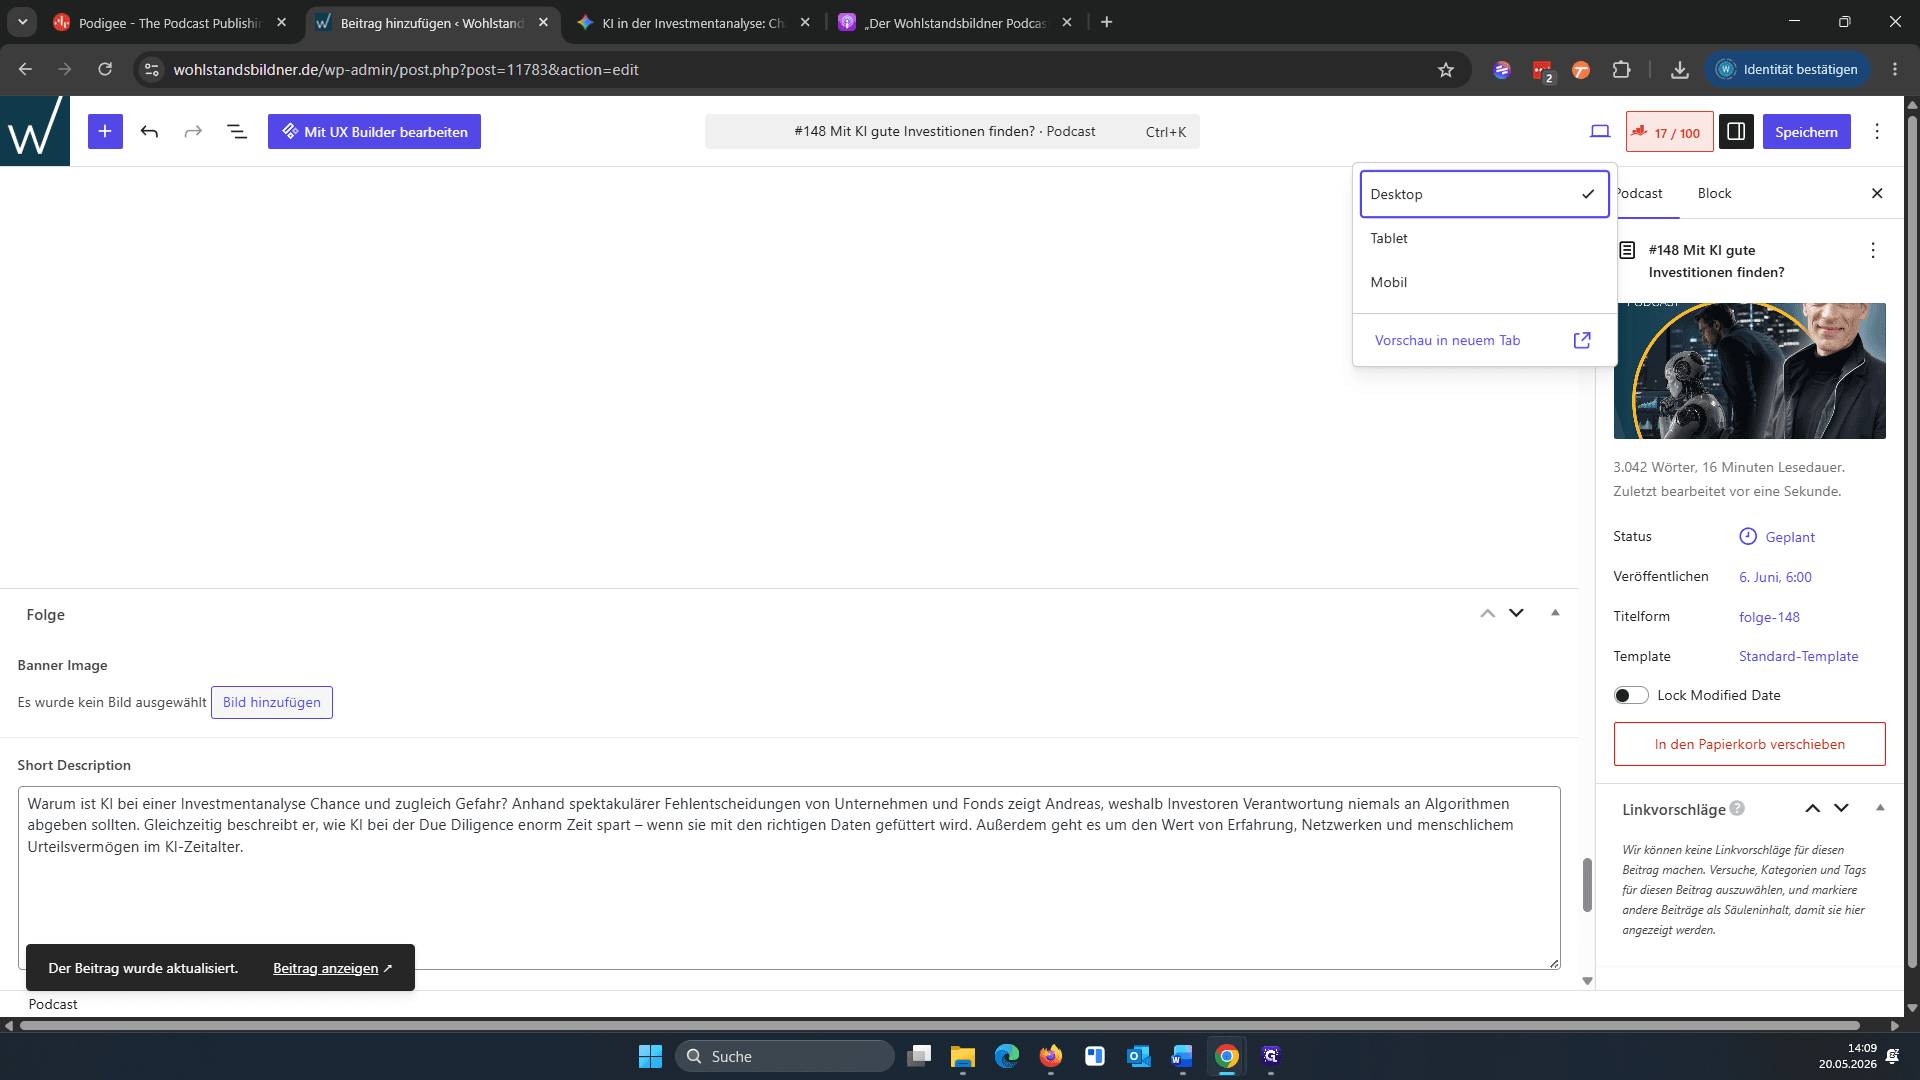The width and height of the screenshot is (1920, 1080).
Task: Open the SEO score 17 / 100 indicator
Action: click(x=1669, y=132)
